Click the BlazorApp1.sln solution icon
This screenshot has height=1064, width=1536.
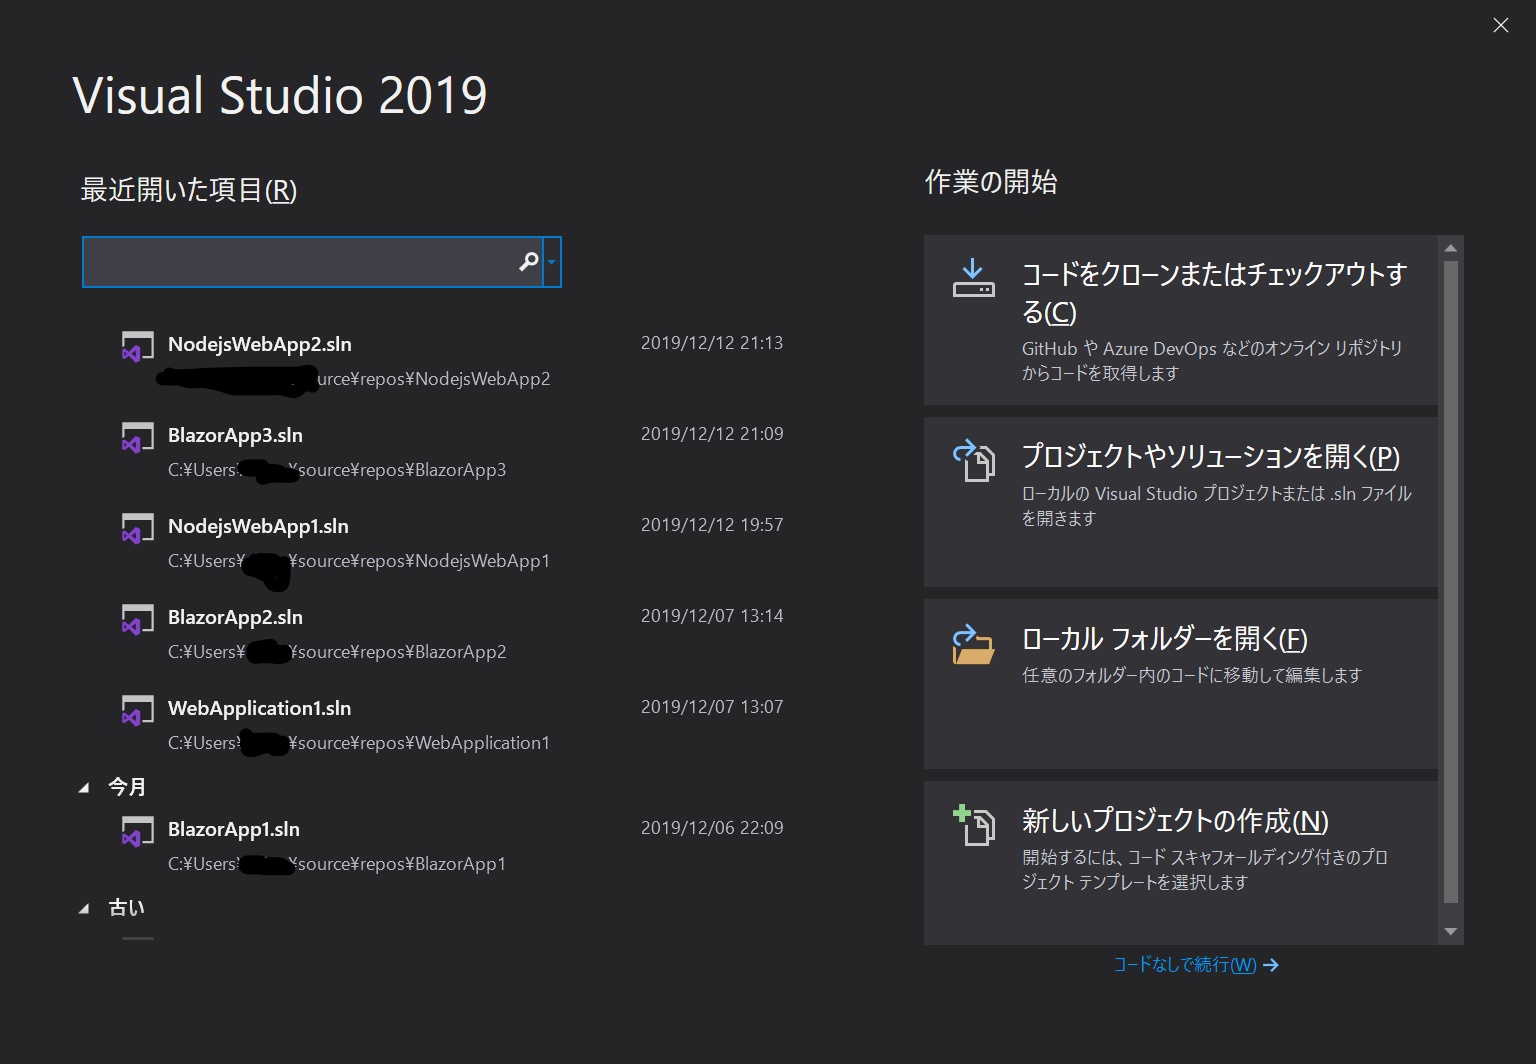(x=137, y=831)
